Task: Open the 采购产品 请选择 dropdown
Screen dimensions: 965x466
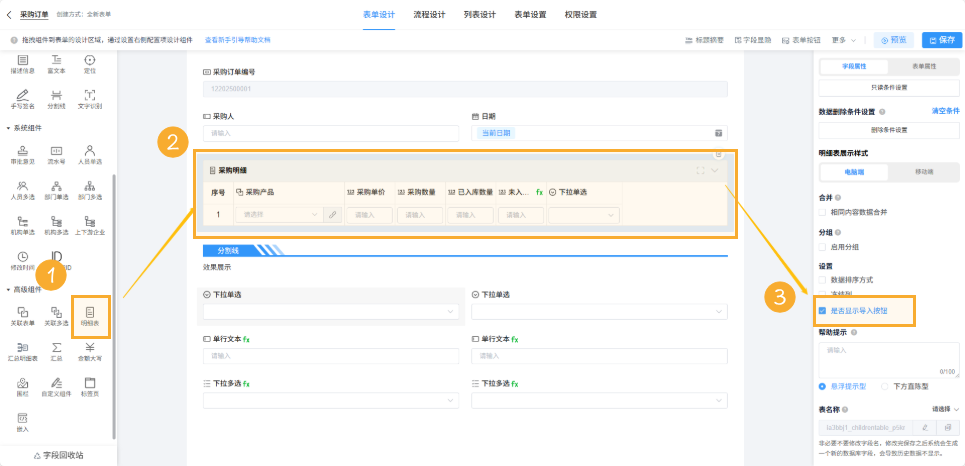Action: tap(279, 215)
